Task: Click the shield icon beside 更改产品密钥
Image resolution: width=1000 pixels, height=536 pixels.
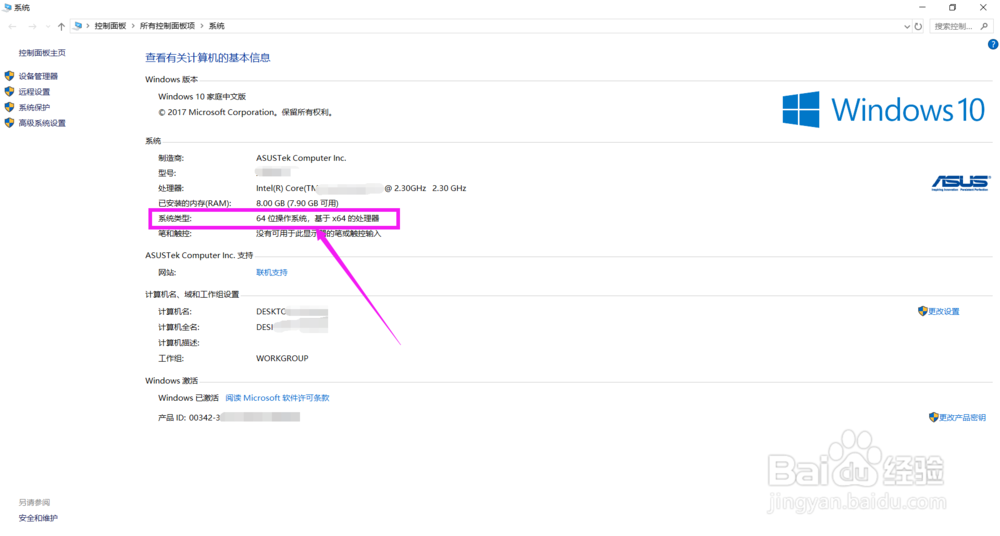Action: tap(934, 417)
